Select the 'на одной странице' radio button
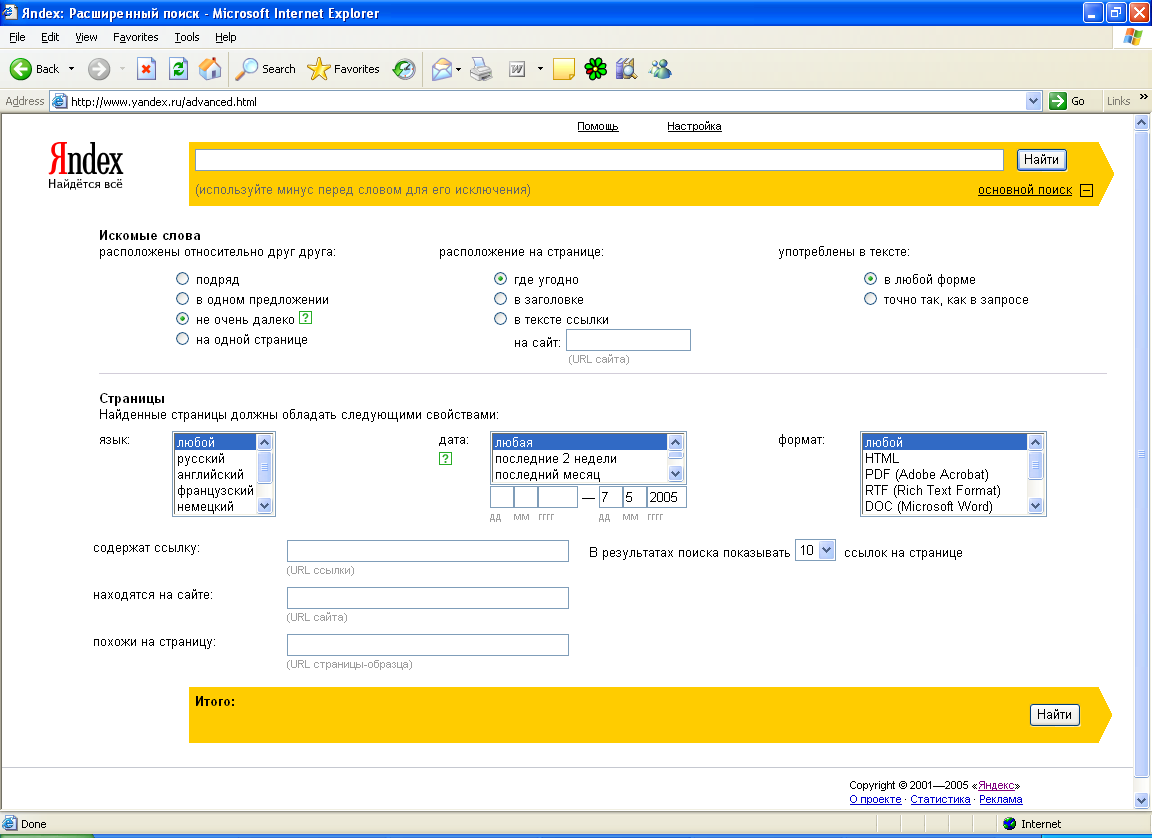Viewport: 1152px width, 838px height. [x=182, y=339]
